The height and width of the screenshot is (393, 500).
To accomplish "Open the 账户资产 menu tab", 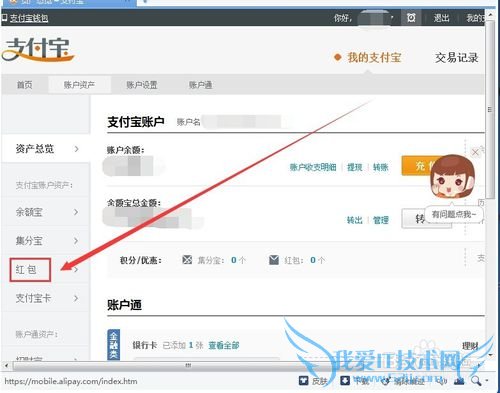I will click(79, 85).
